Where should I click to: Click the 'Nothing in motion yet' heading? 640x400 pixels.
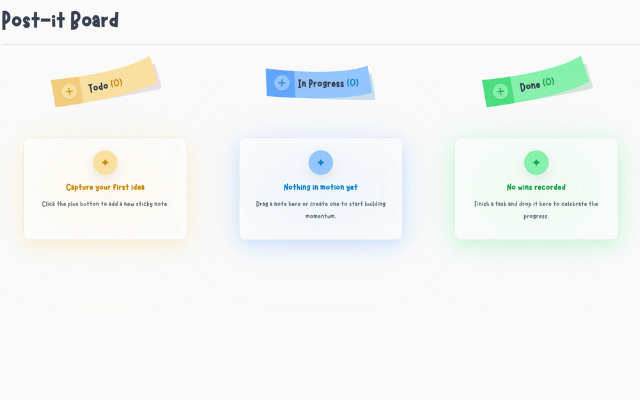click(x=321, y=187)
